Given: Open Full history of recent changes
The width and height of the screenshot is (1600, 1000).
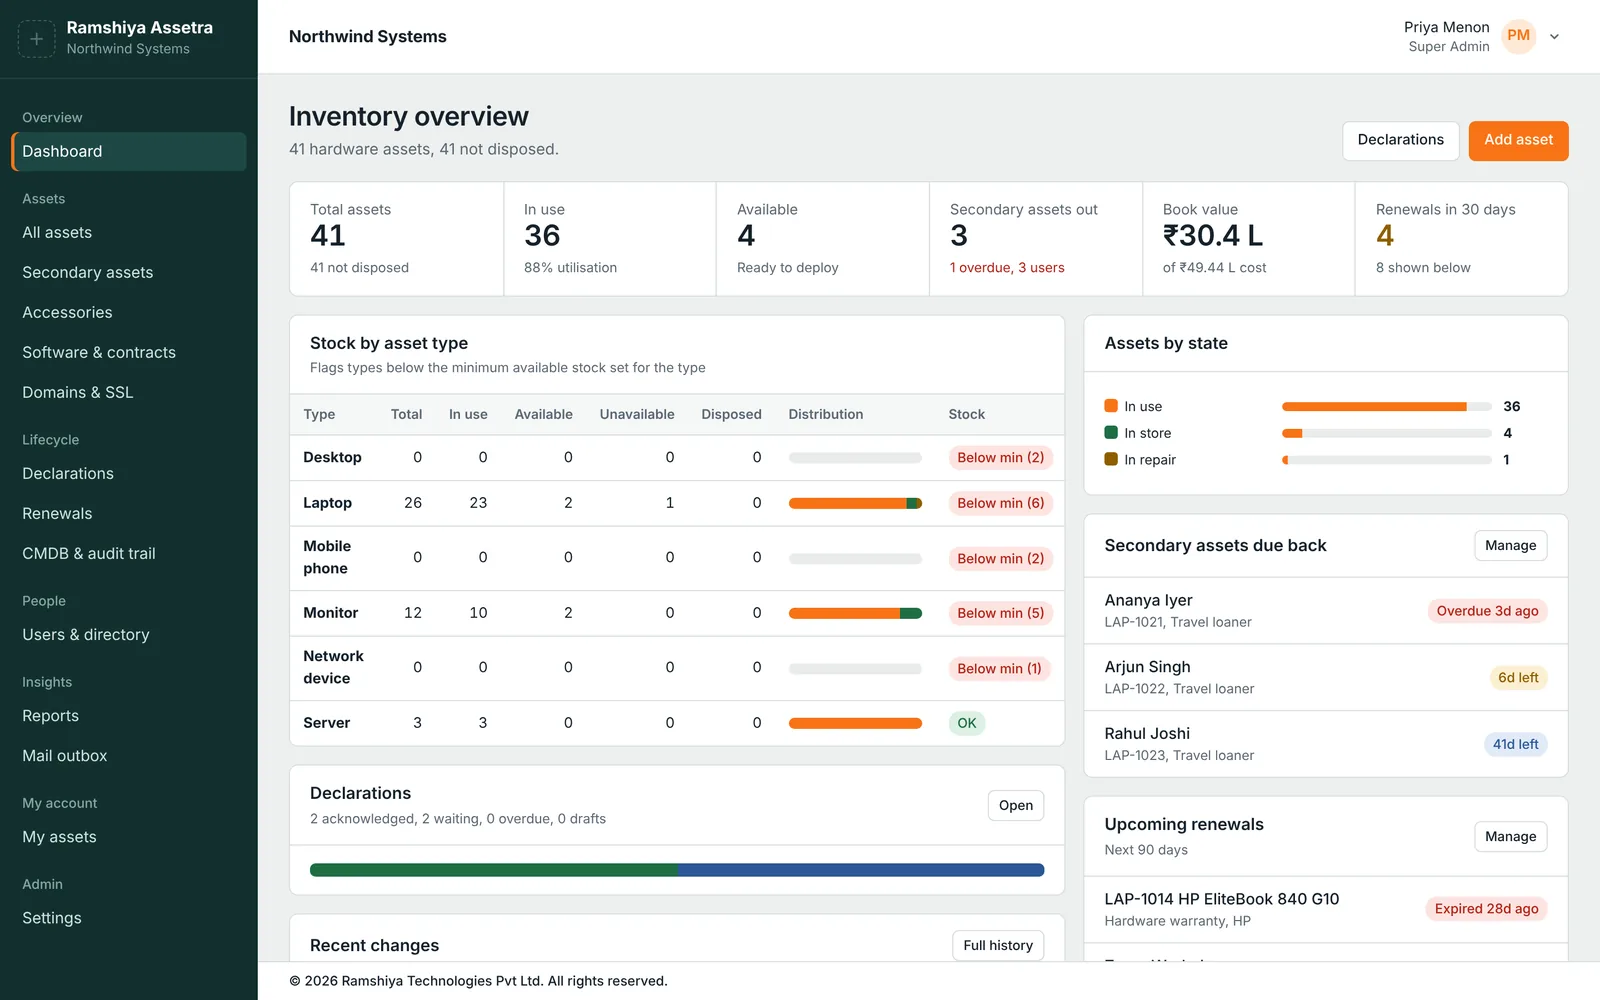Looking at the screenshot, I should pos(998,945).
